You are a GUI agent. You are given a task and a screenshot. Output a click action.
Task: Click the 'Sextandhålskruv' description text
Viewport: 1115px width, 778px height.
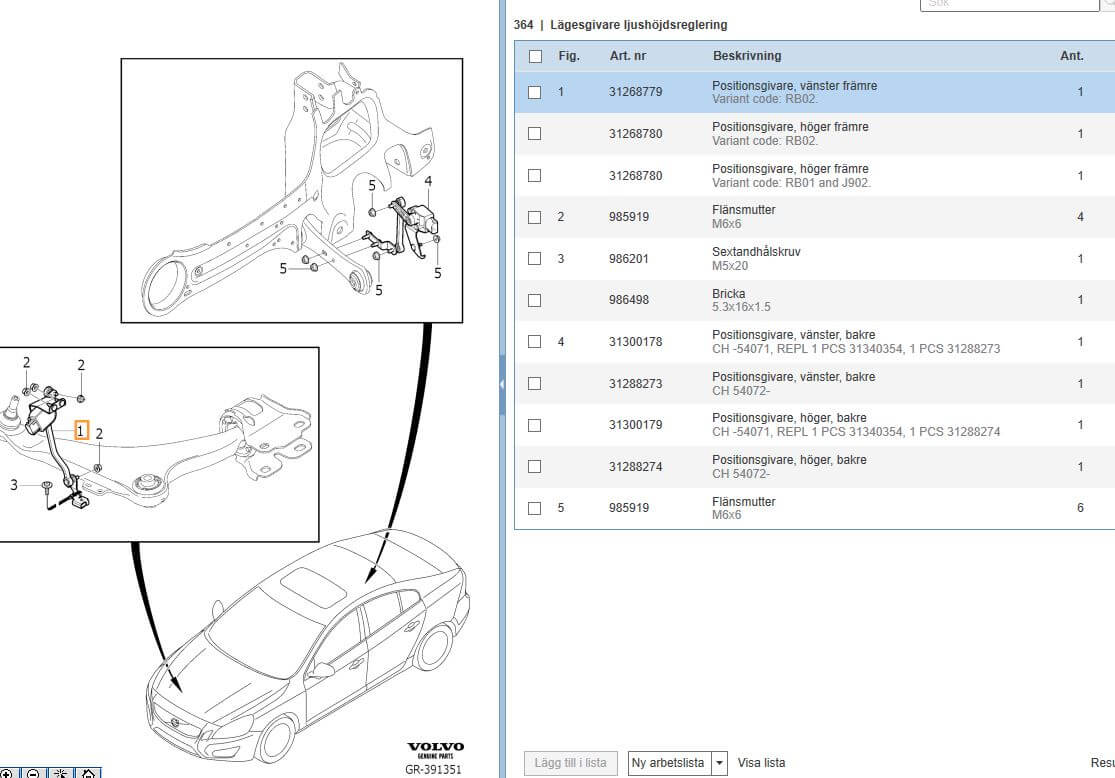[x=756, y=252]
